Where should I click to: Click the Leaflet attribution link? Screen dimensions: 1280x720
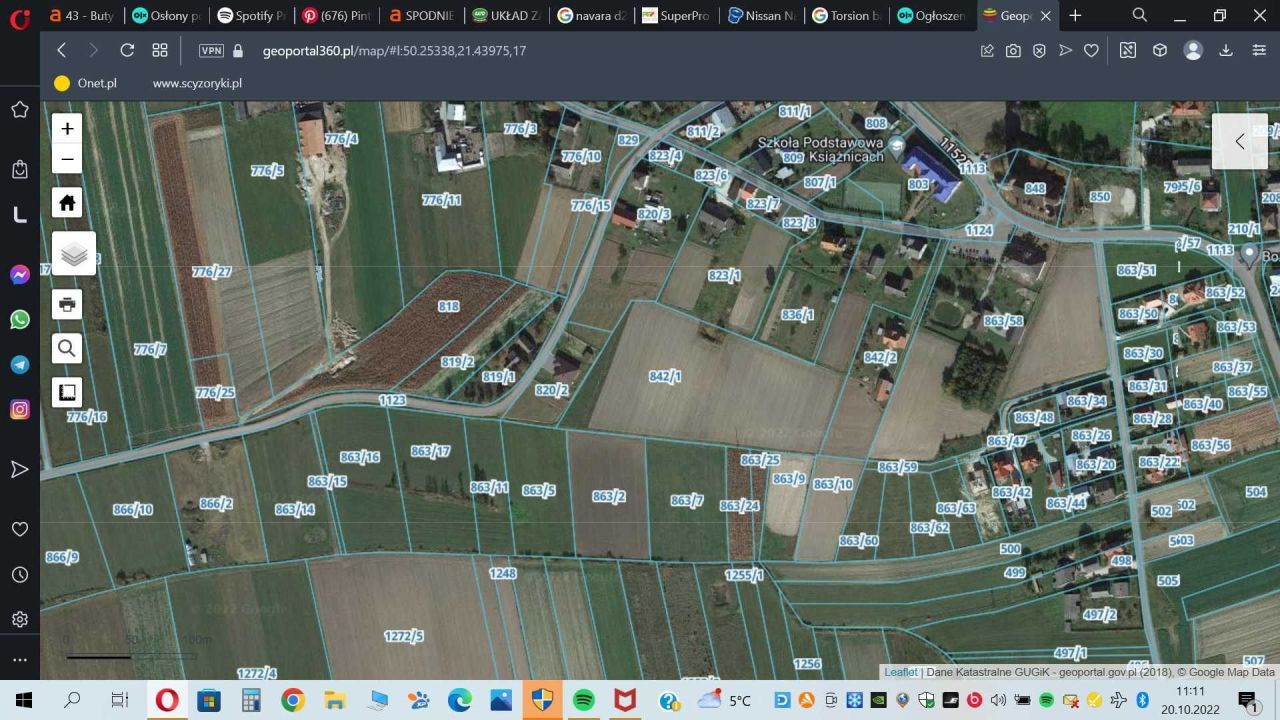tap(901, 672)
